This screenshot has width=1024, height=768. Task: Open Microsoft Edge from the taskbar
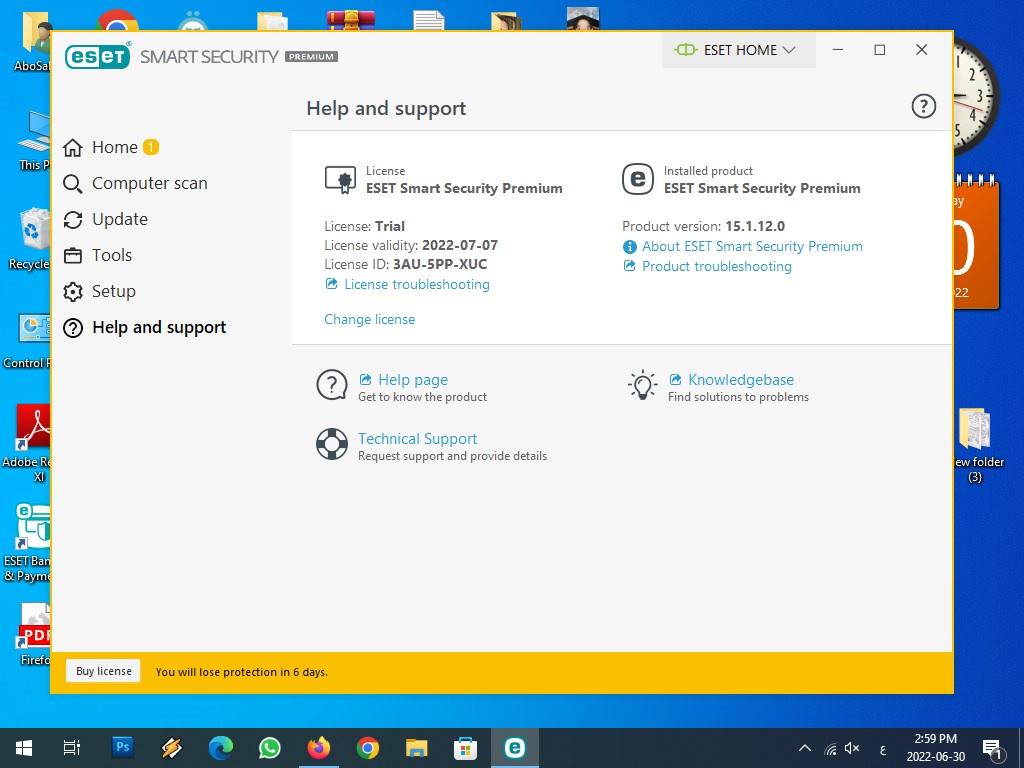click(x=221, y=748)
